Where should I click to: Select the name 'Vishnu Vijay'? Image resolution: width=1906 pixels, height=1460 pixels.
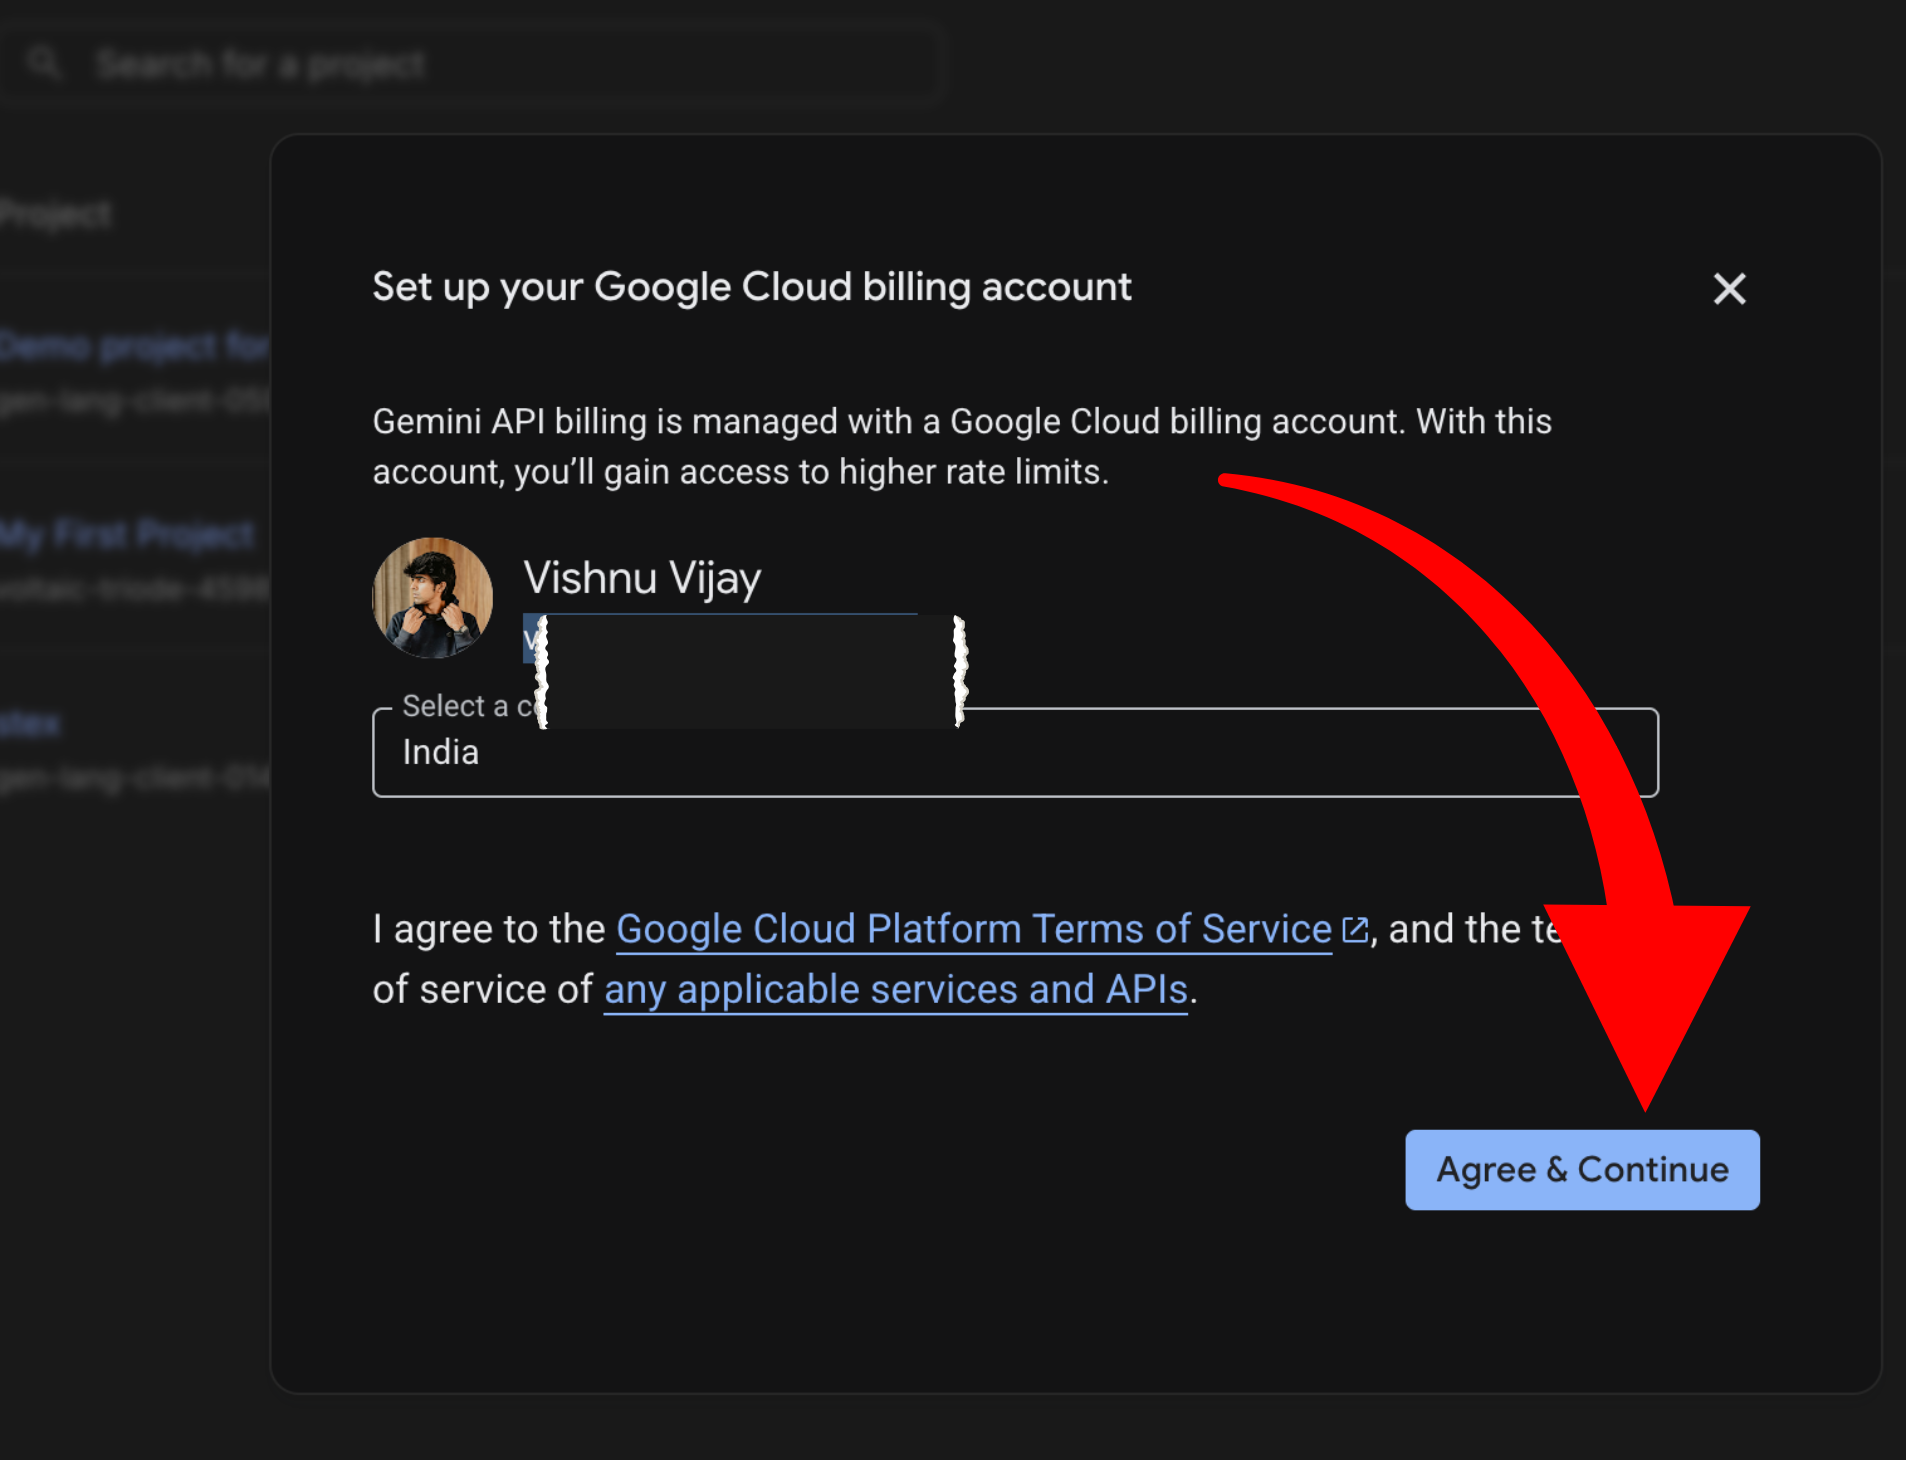pyautogui.click(x=642, y=577)
